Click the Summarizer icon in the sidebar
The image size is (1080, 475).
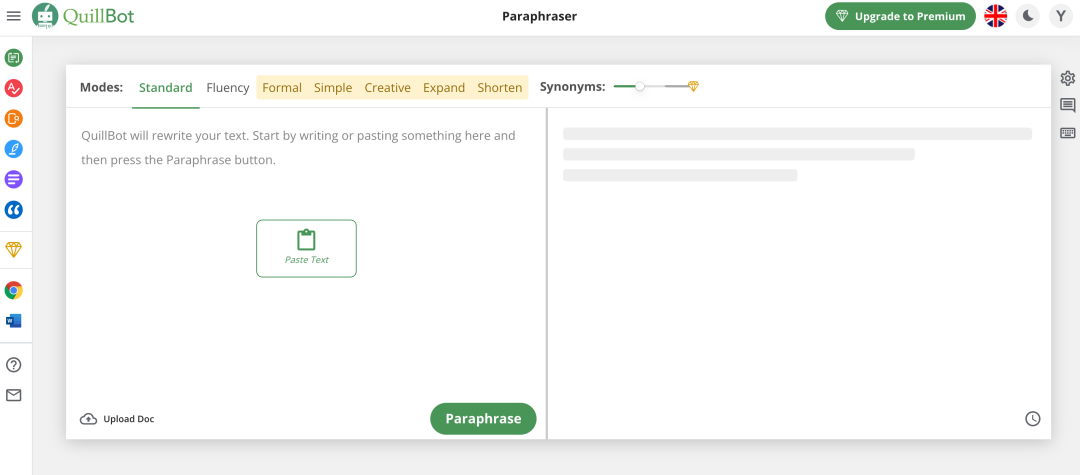coord(14,180)
